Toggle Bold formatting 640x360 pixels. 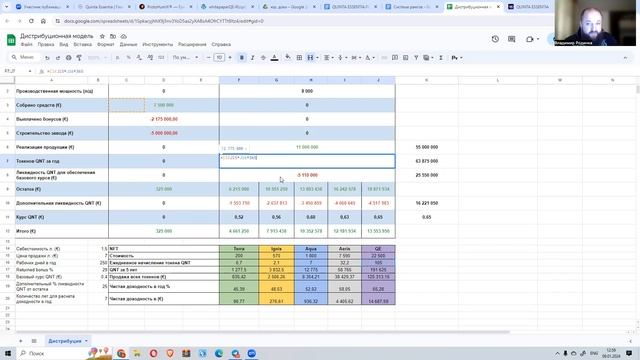pyautogui.click(x=242, y=58)
